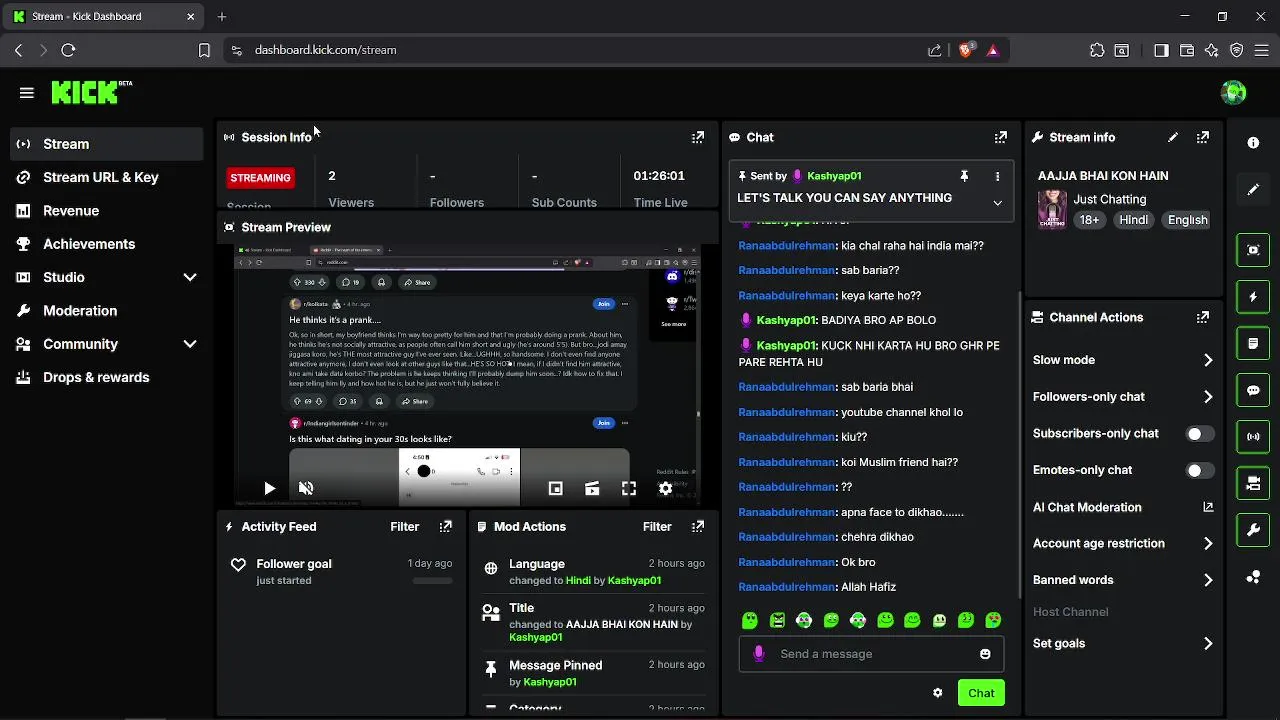Screen dimensions: 1280x720
Task: Click the Hindi language tag
Action: tap(1133, 220)
